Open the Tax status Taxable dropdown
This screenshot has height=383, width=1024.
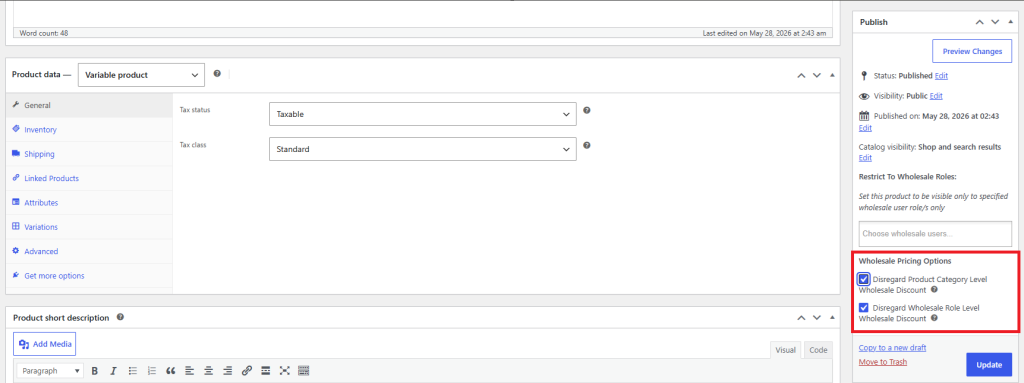click(x=423, y=114)
